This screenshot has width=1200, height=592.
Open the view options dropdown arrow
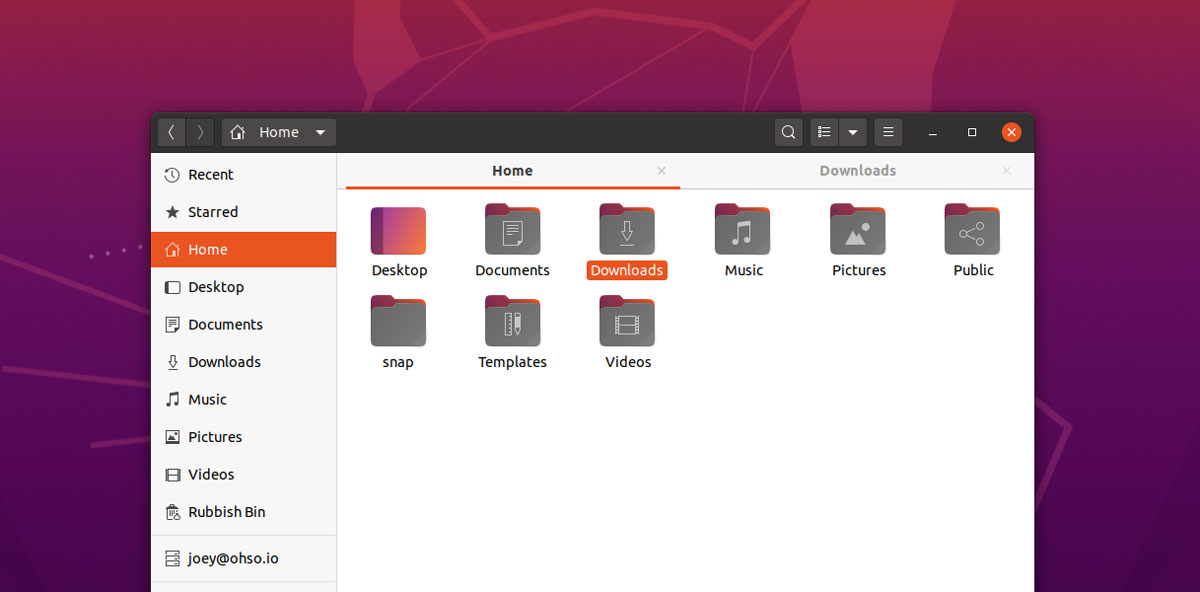pos(852,131)
